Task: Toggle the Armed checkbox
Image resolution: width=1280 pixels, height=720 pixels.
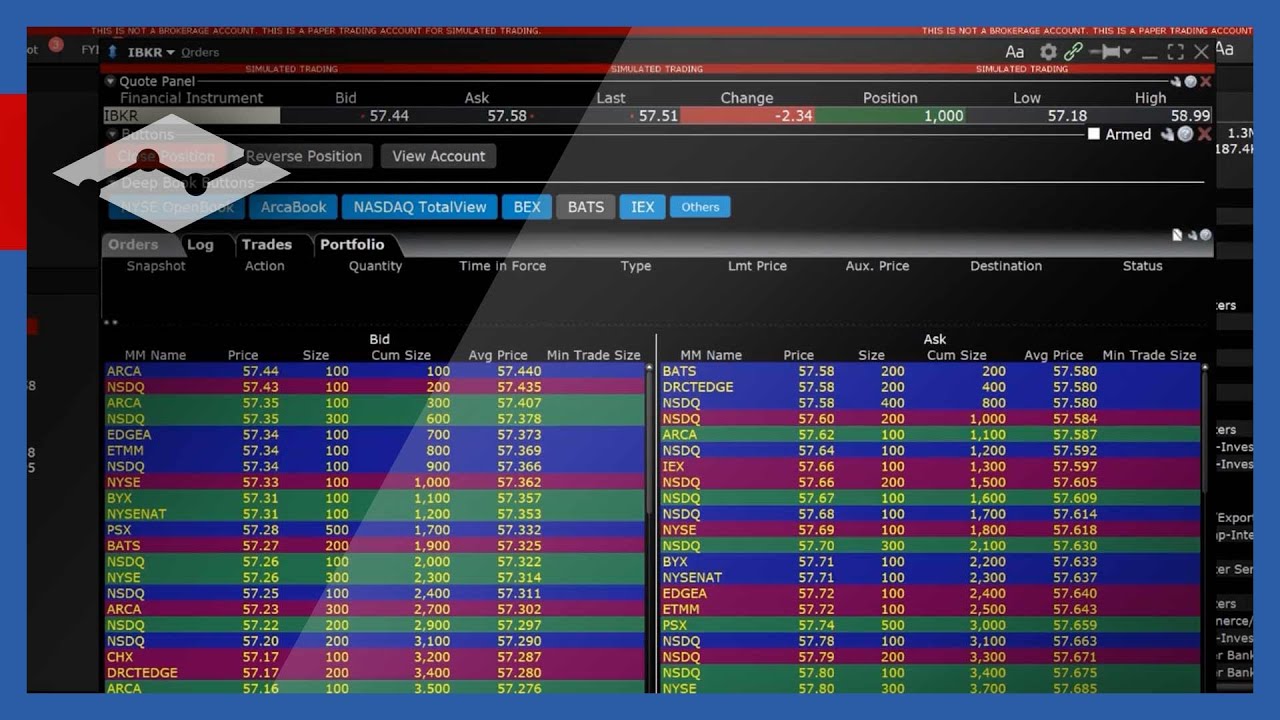Action: (x=1094, y=134)
